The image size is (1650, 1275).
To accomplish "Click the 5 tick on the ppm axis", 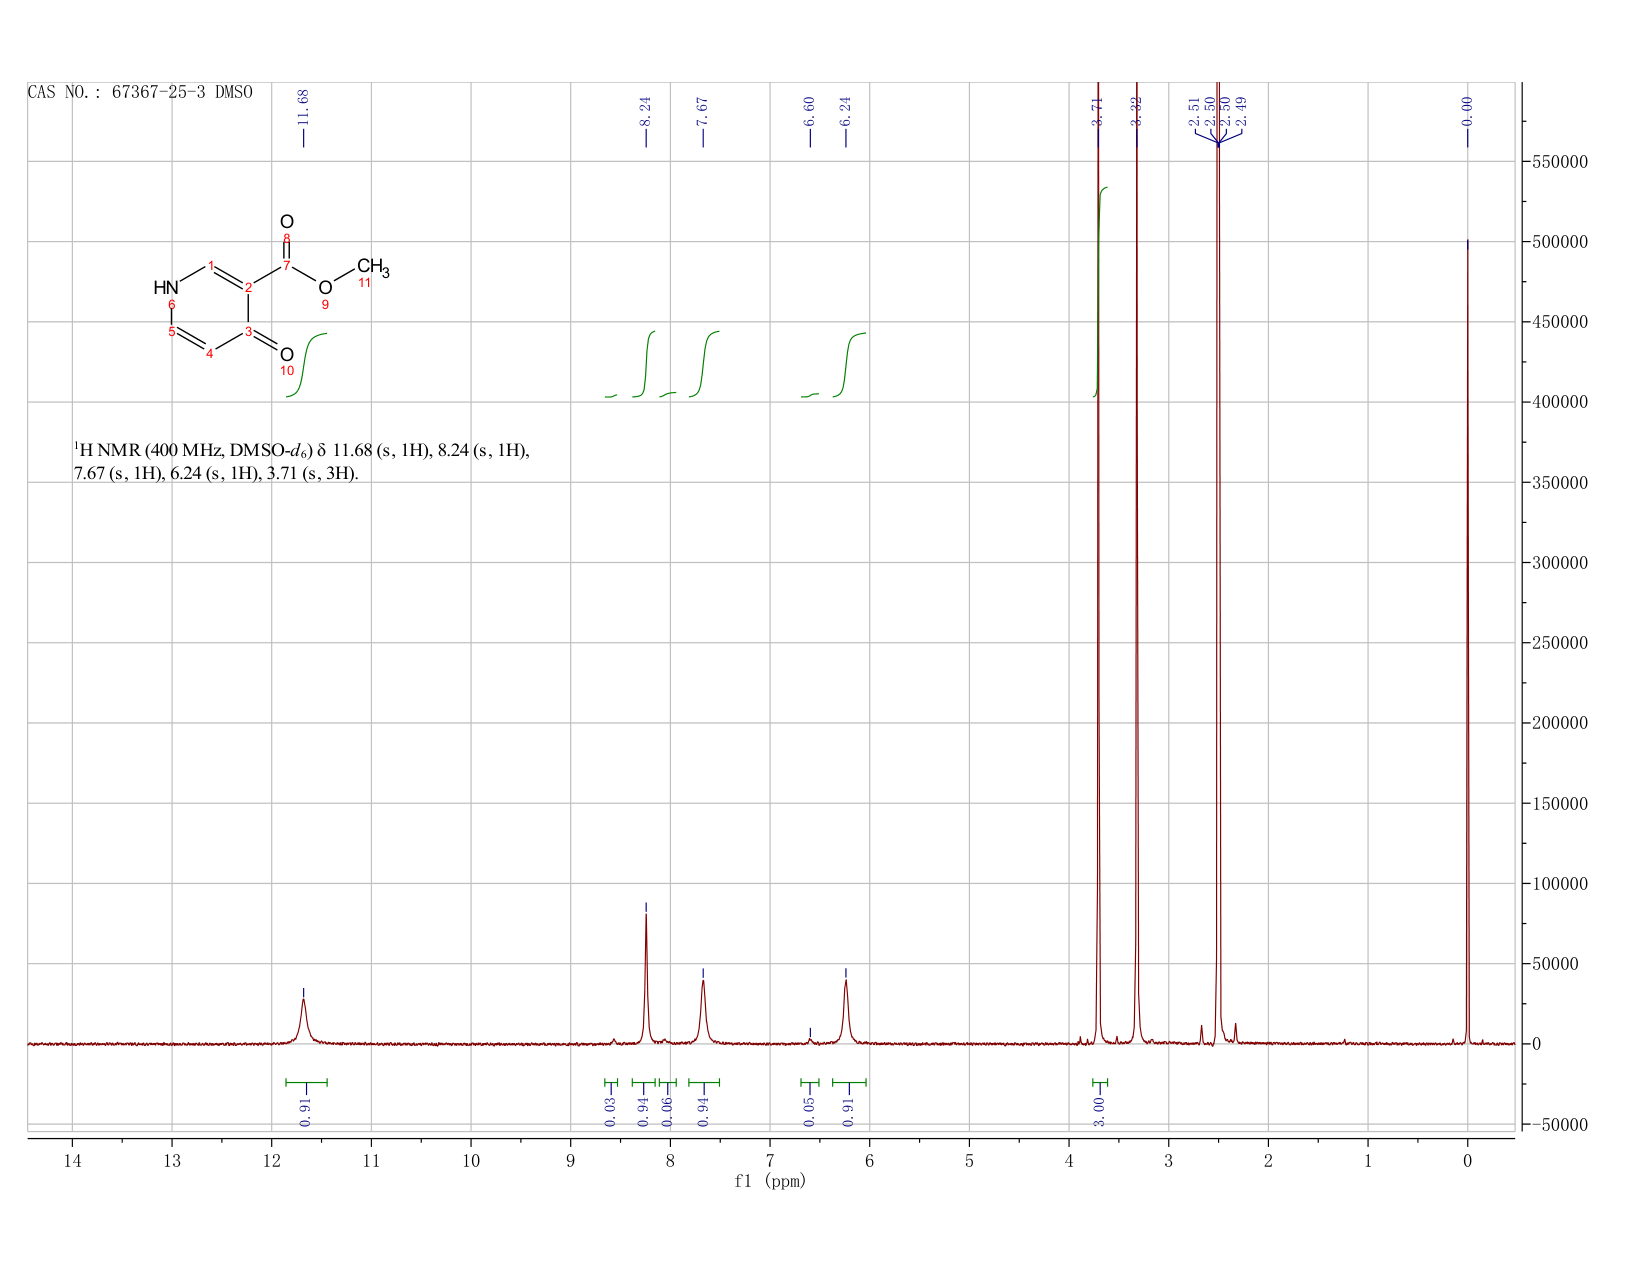I will [969, 1160].
